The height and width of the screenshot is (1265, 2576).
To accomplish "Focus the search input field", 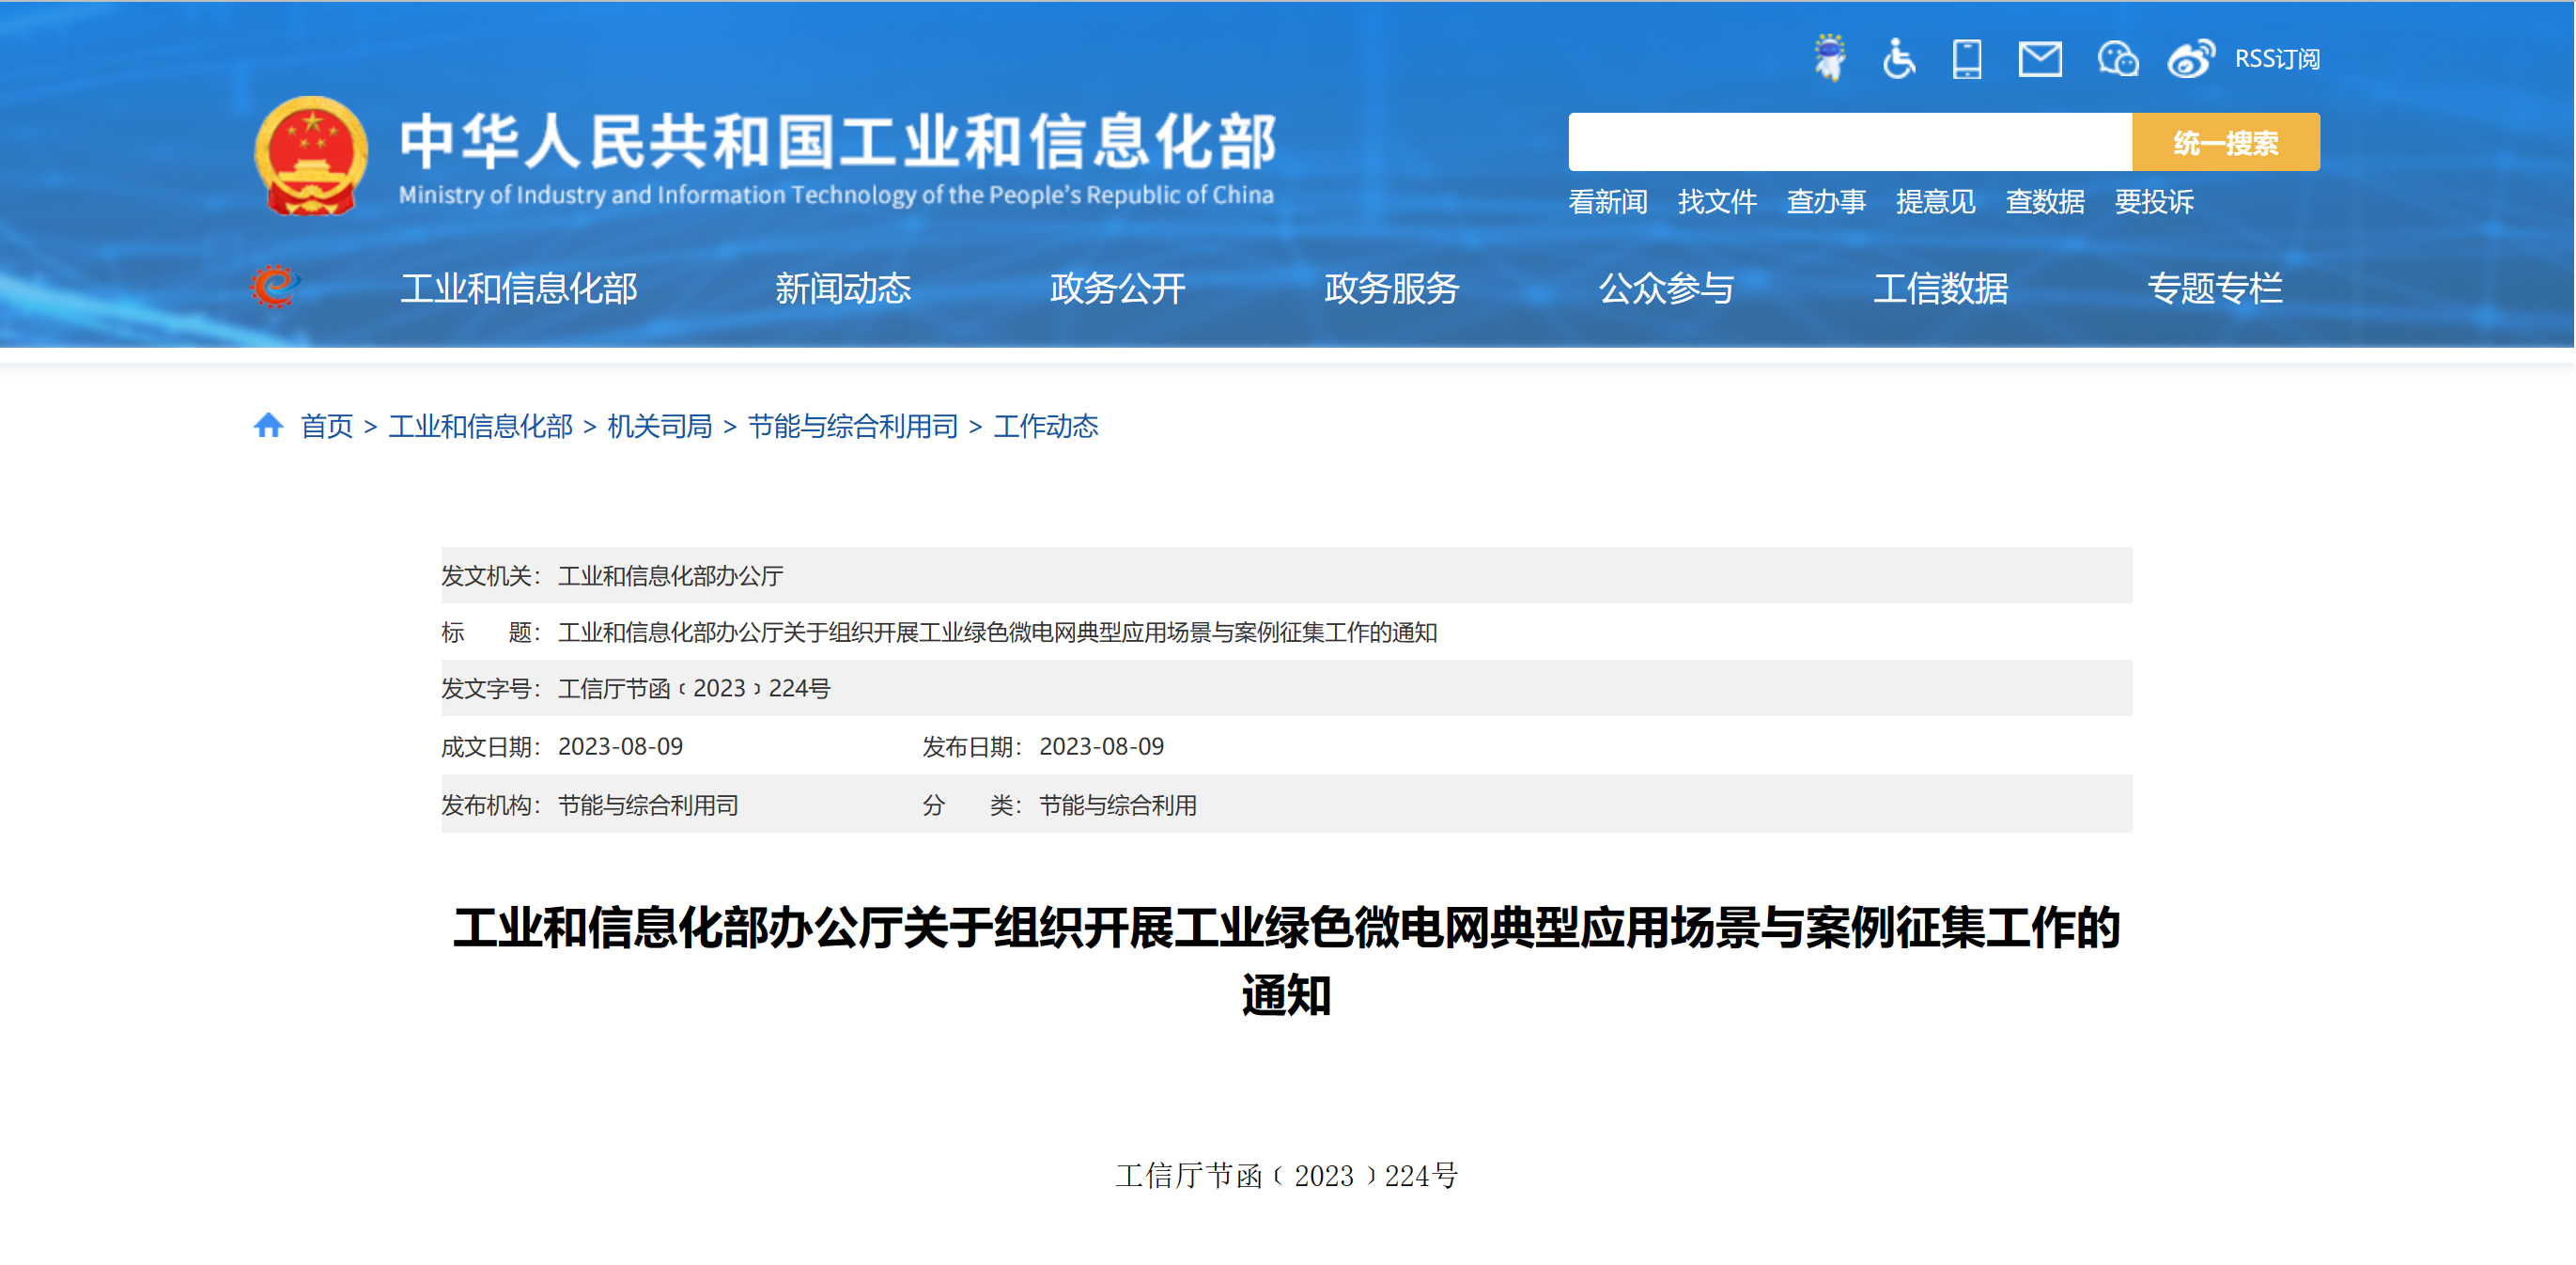I will pyautogui.click(x=1850, y=142).
